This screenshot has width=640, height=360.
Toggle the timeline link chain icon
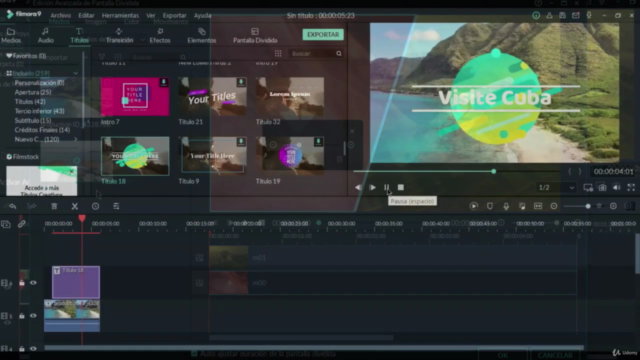tap(22, 224)
